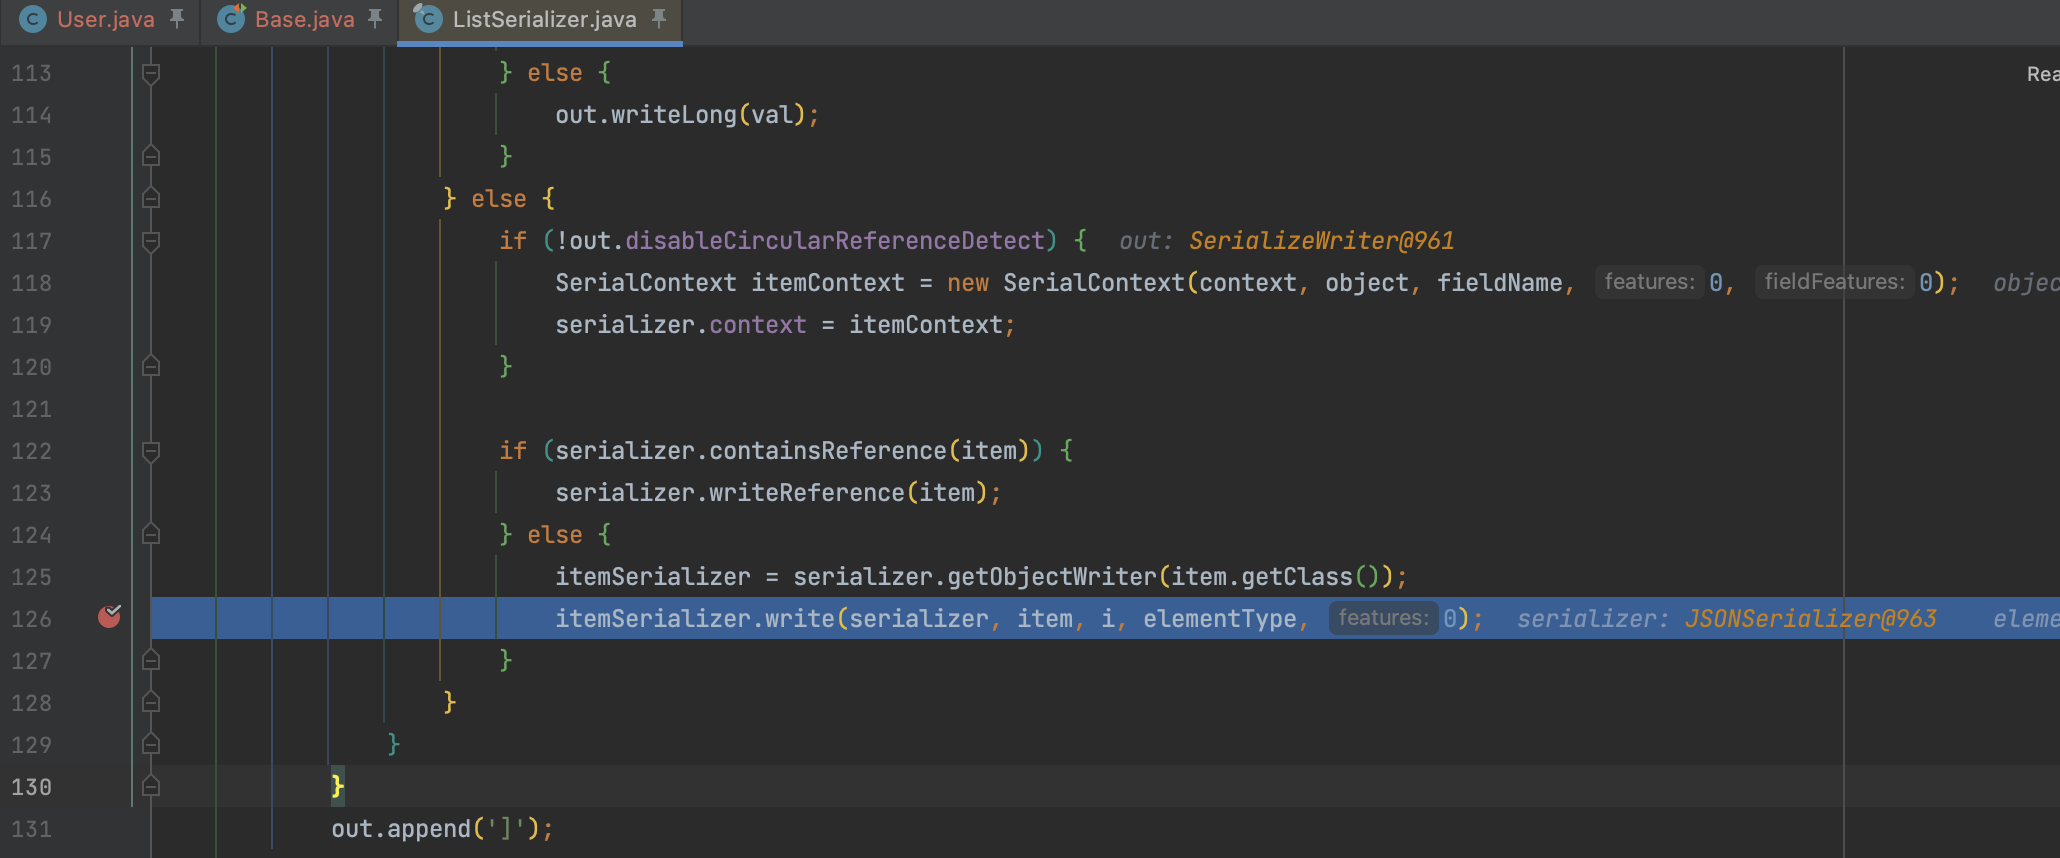2060x858 pixels.
Task: Click line number 121 in the gutter
Action: tap(32, 409)
